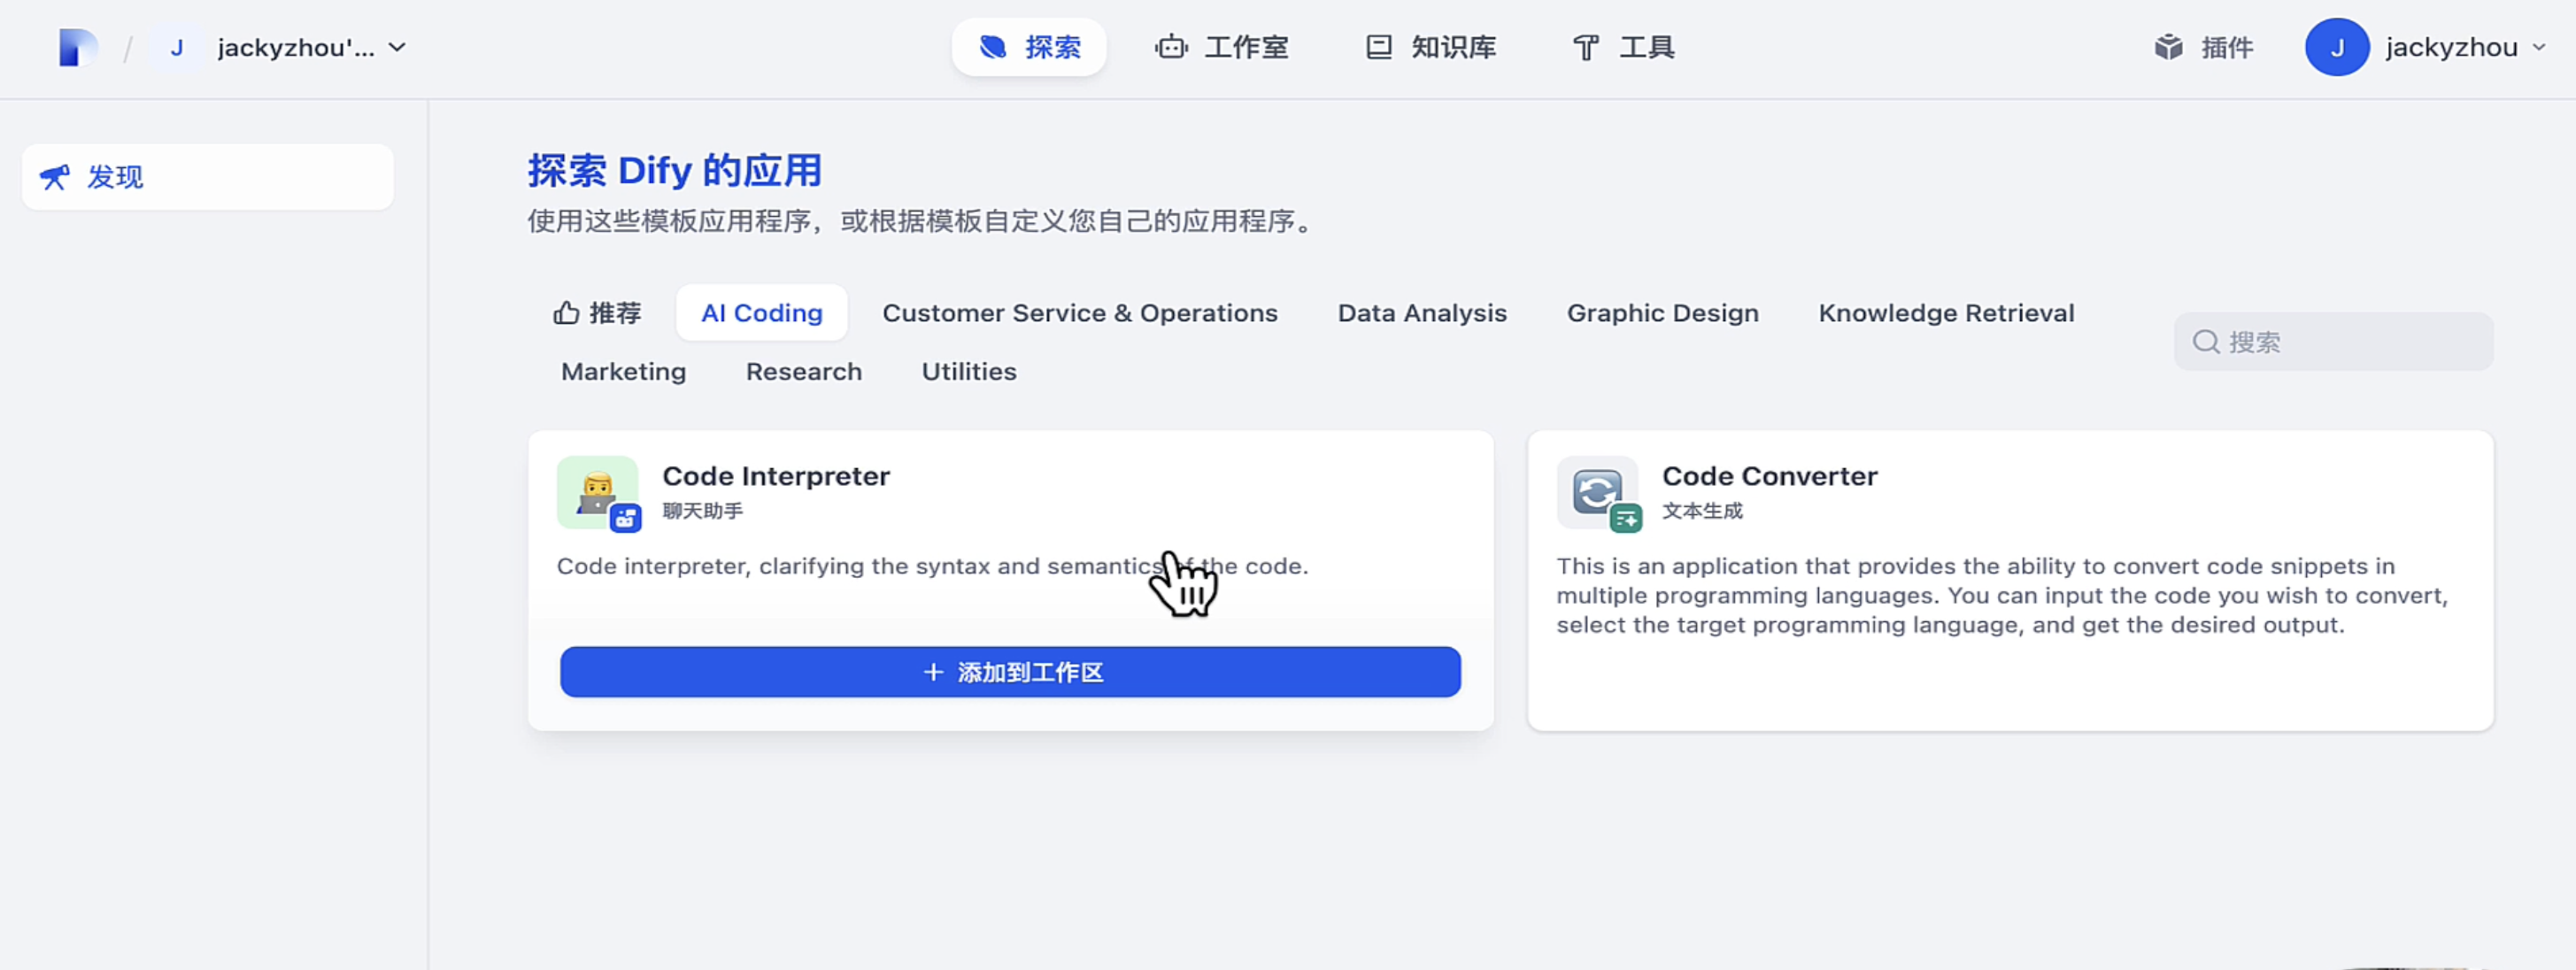Choose the Utilities category
The image size is (2576, 970).
968,371
